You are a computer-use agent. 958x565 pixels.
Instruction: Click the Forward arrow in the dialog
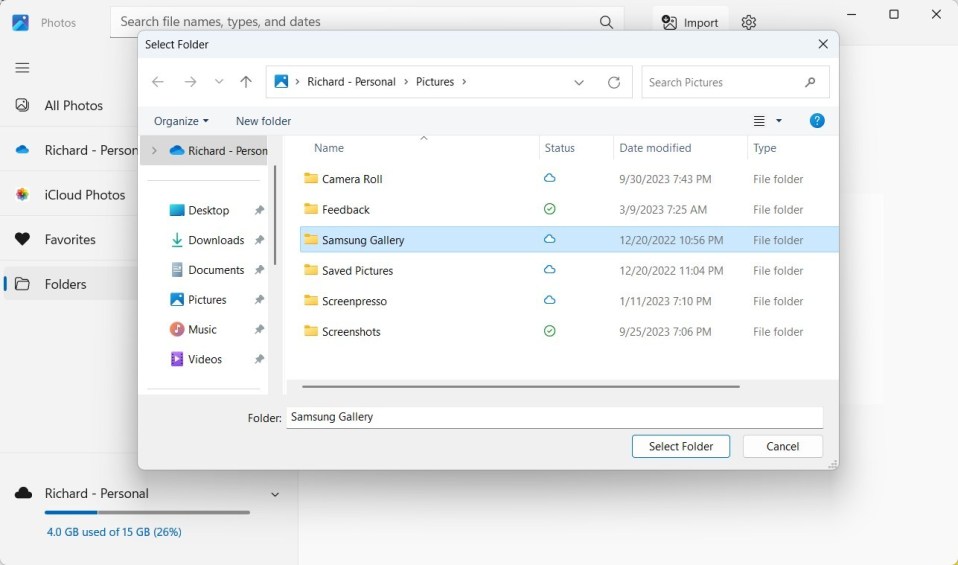191,82
